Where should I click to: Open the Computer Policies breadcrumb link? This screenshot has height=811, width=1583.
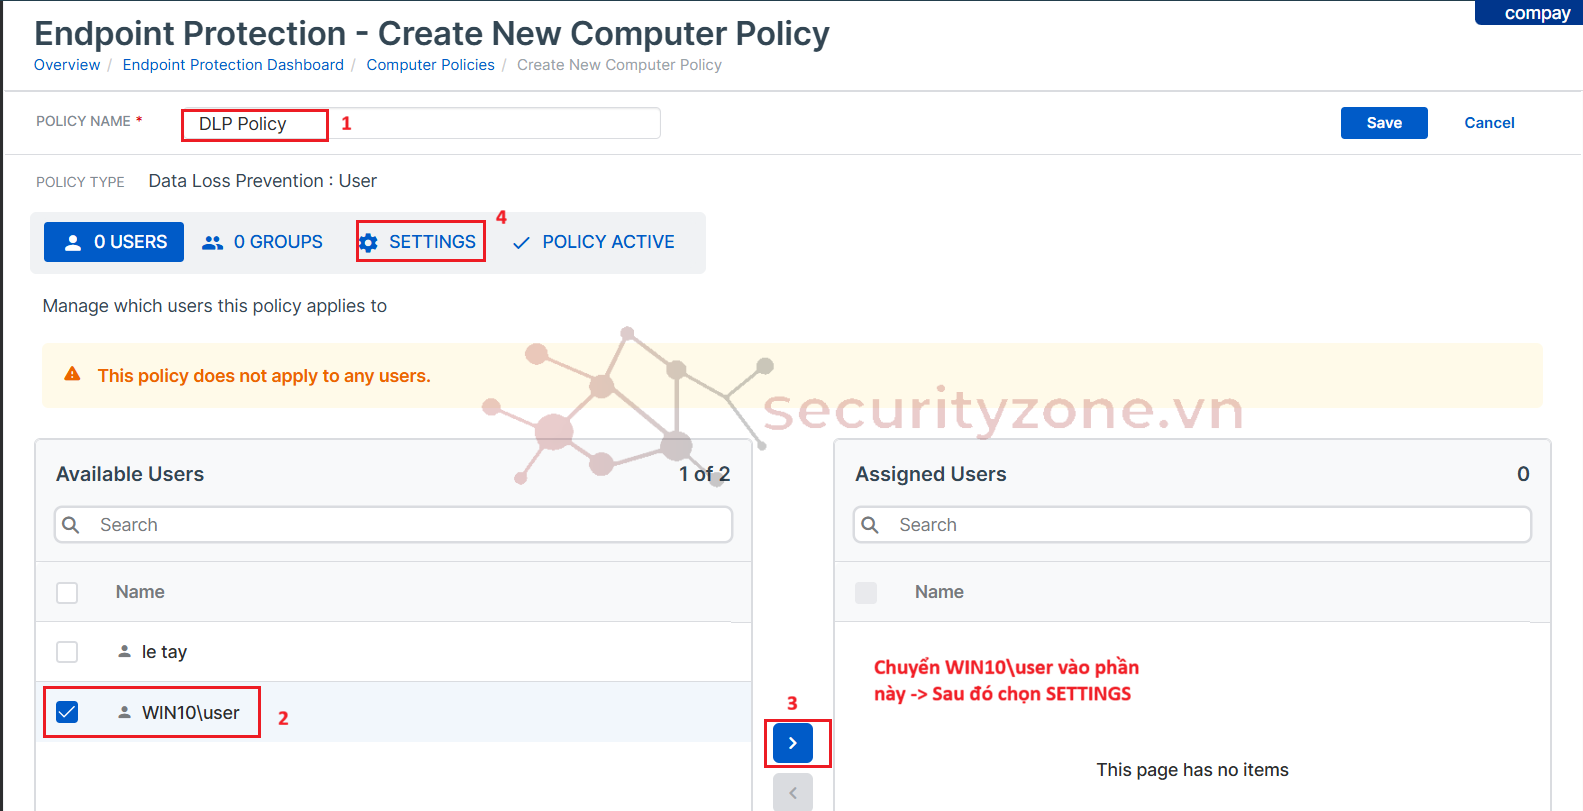pyautogui.click(x=430, y=65)
